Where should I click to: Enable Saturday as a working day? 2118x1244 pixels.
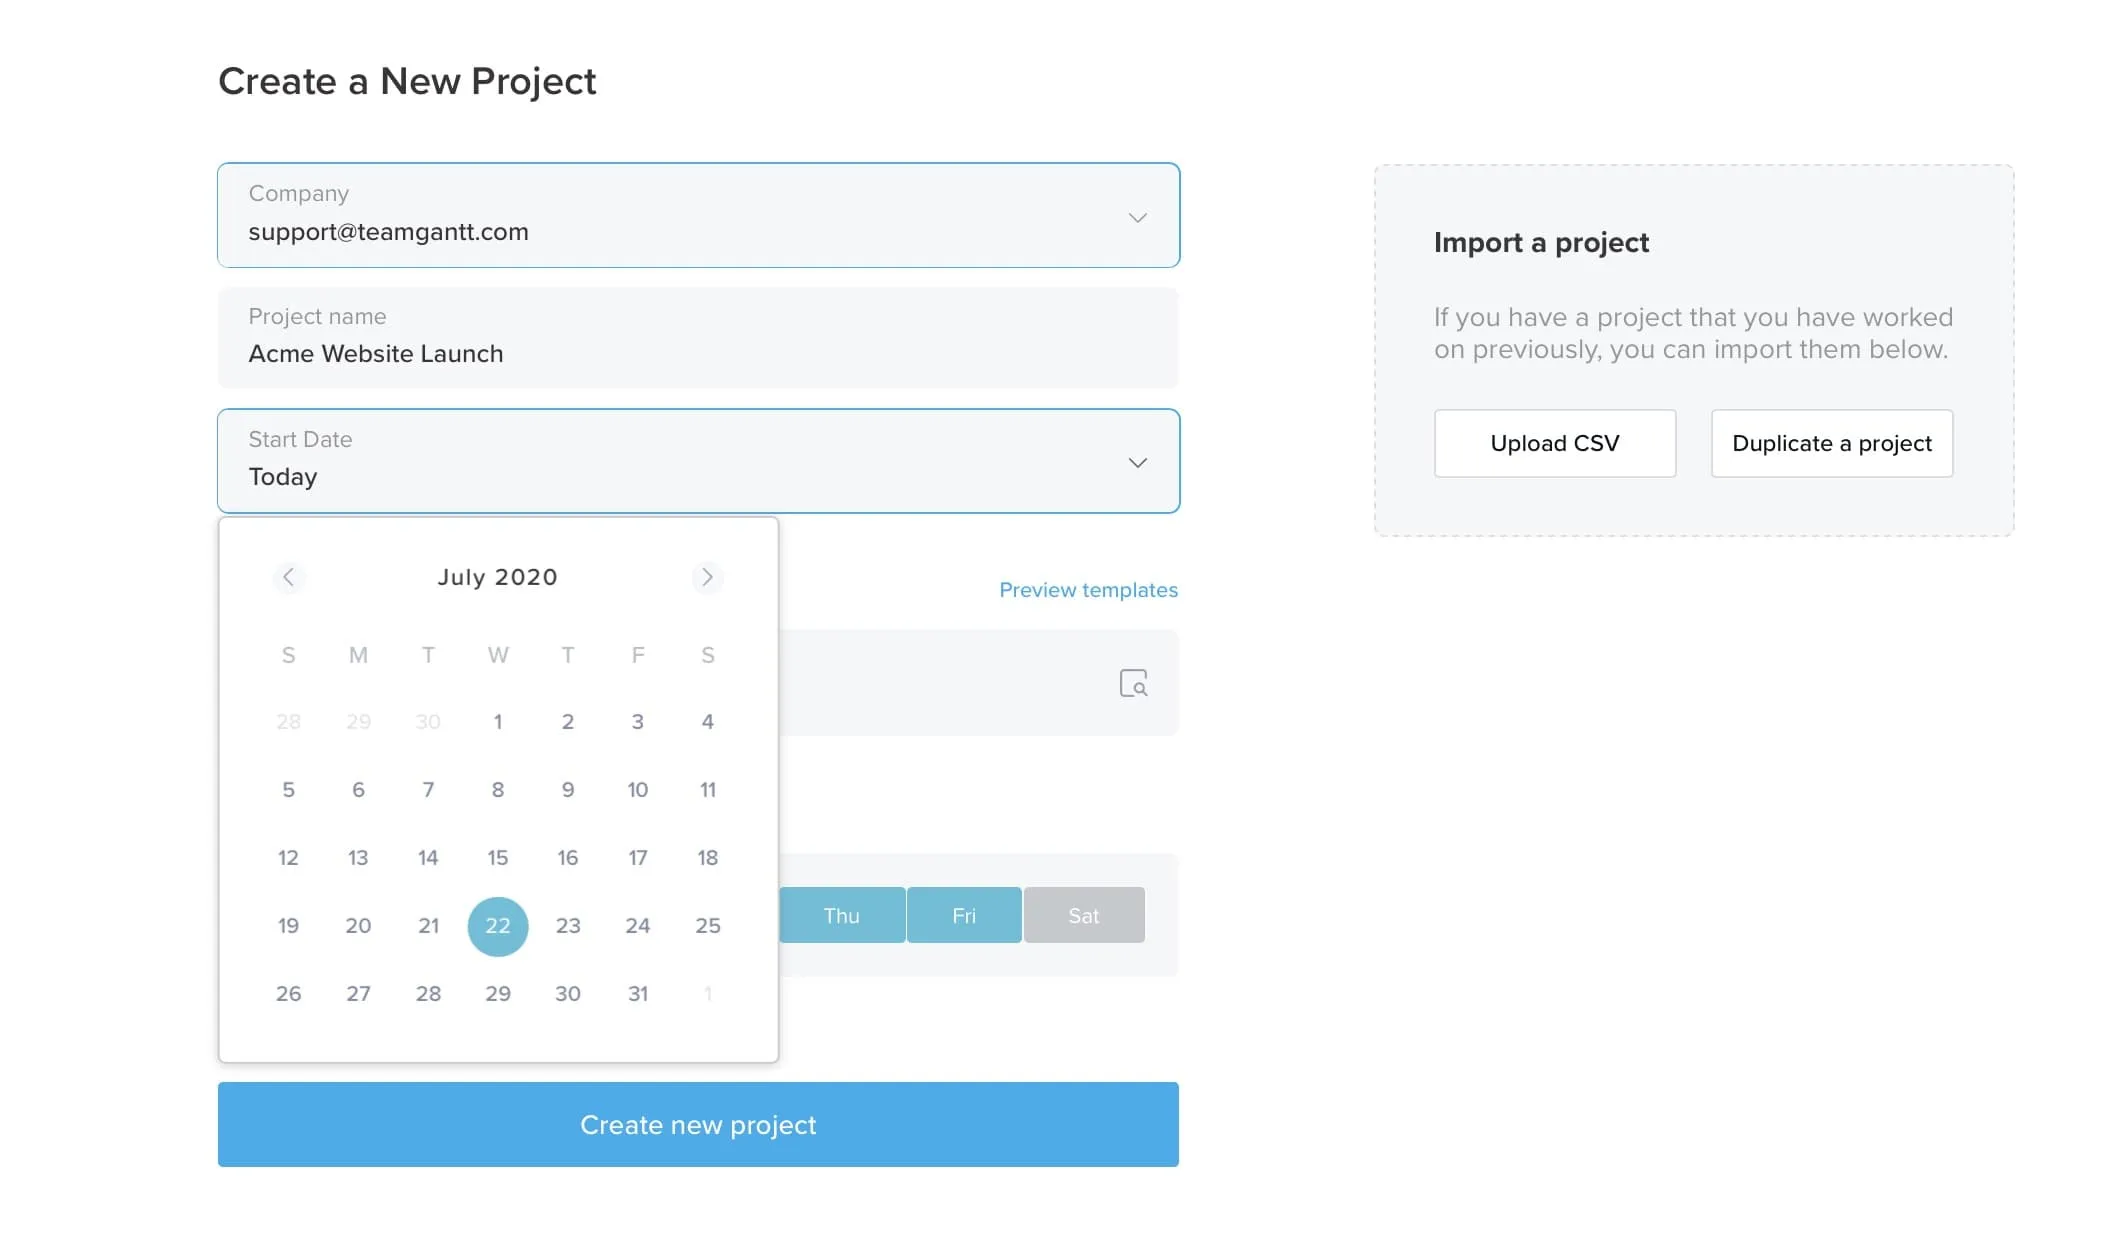click(1084, 914)
